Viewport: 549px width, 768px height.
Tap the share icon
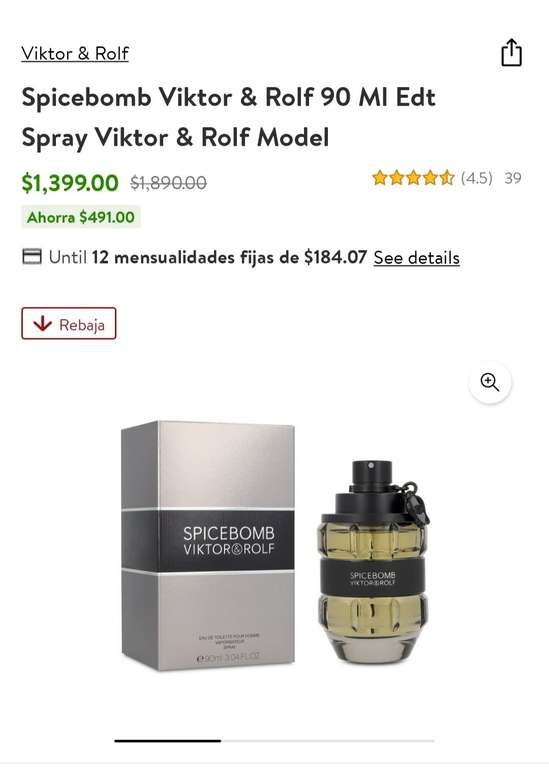tap(511, 52)
